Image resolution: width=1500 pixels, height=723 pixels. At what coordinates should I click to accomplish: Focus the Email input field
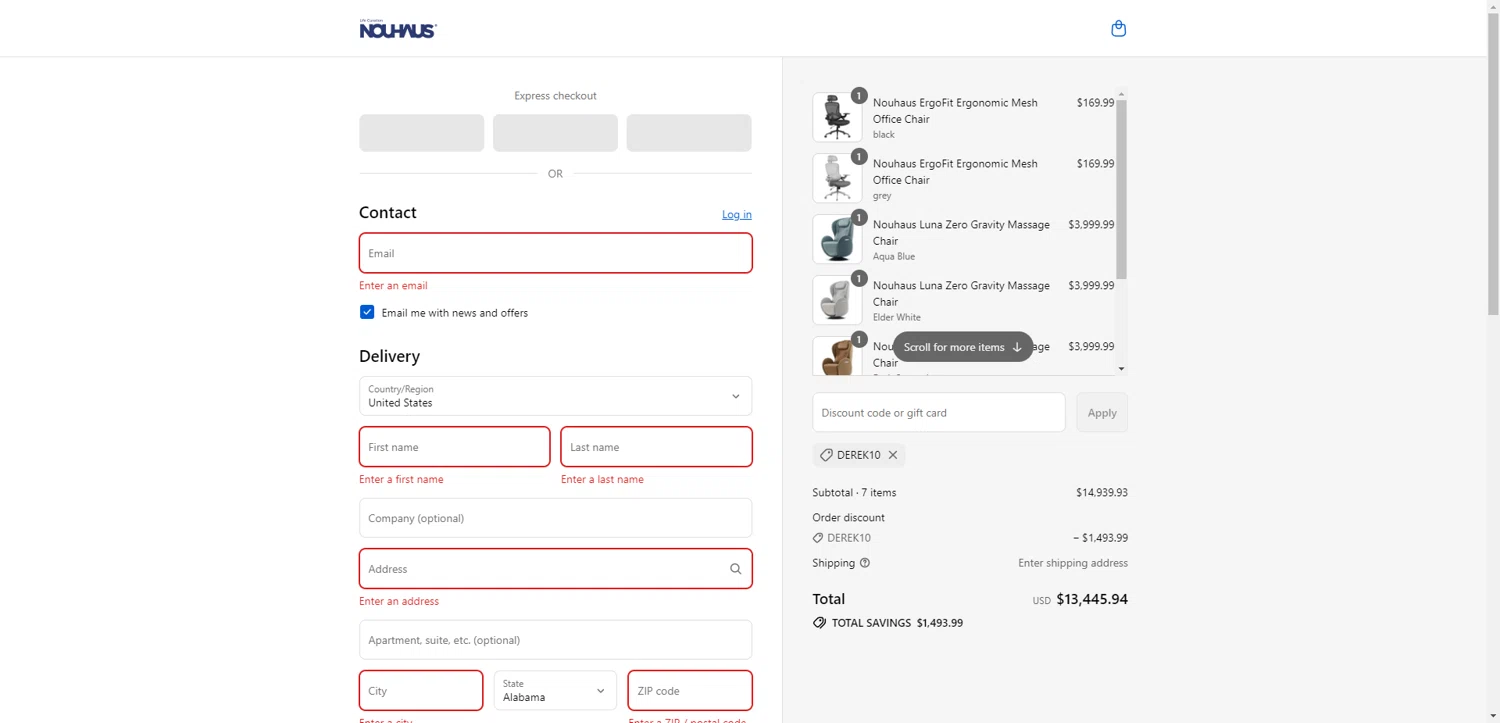point(555,253)
